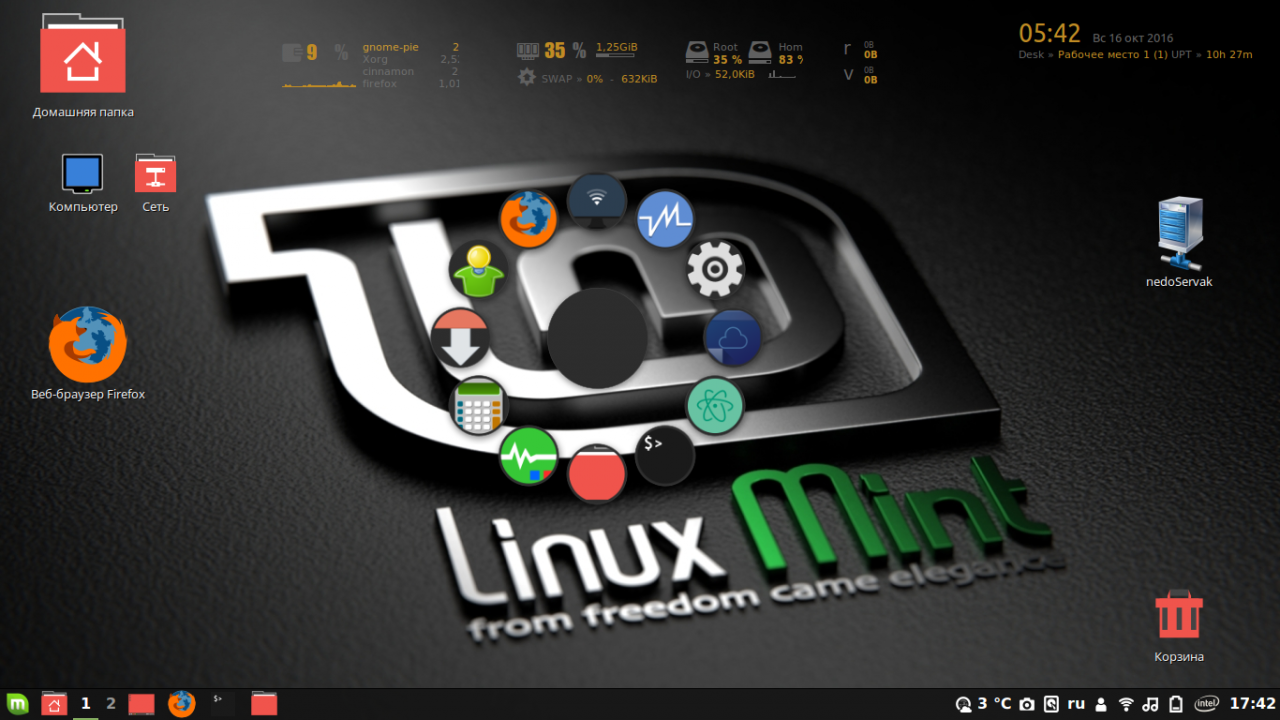Click the Вс 16 окт 2016 date text
Image resolution: width=1280 pixels, height=720 pixels.
pyautogui.click(x=1133, y=38)
